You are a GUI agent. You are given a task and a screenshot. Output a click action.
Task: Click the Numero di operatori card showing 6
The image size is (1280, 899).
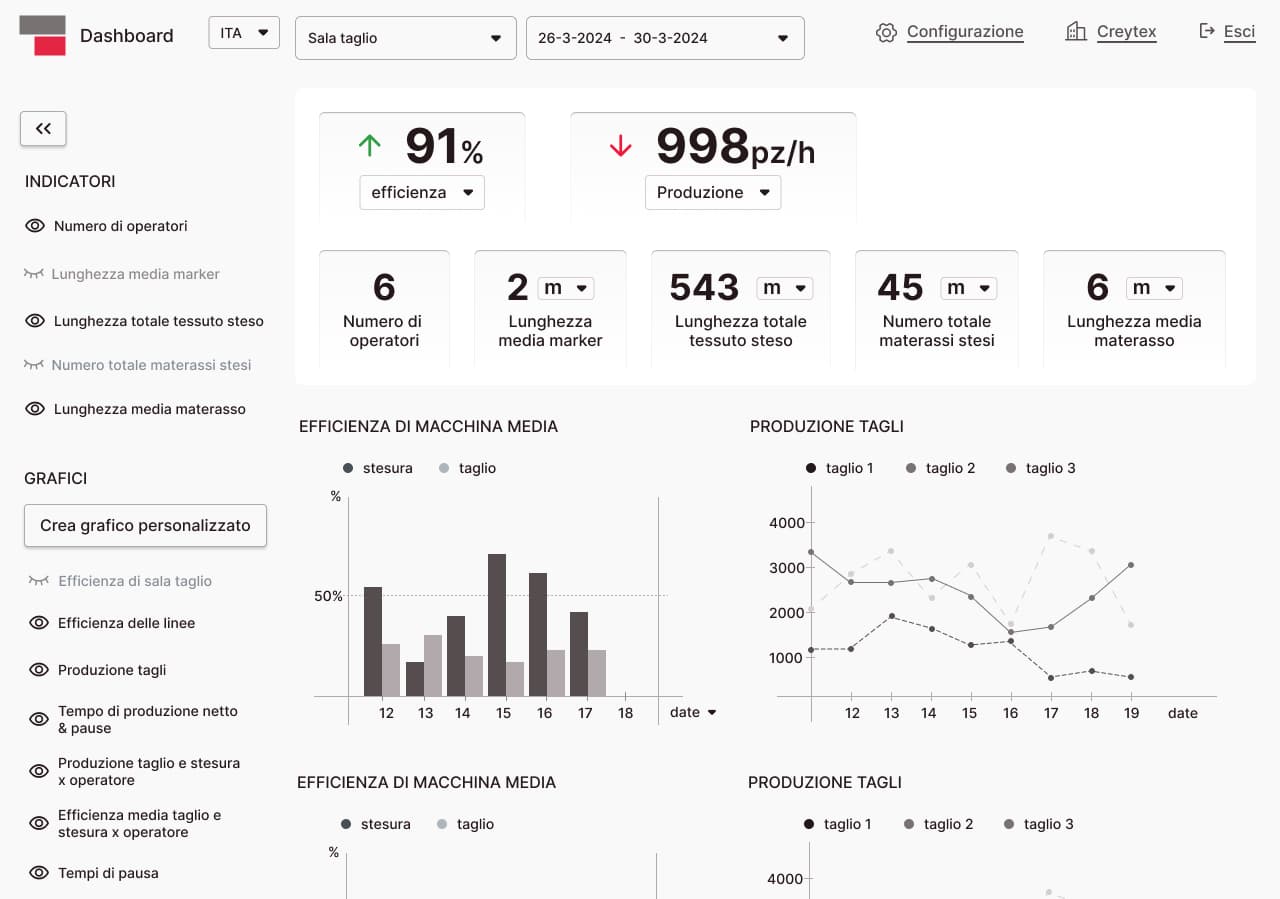click(384, 309)
